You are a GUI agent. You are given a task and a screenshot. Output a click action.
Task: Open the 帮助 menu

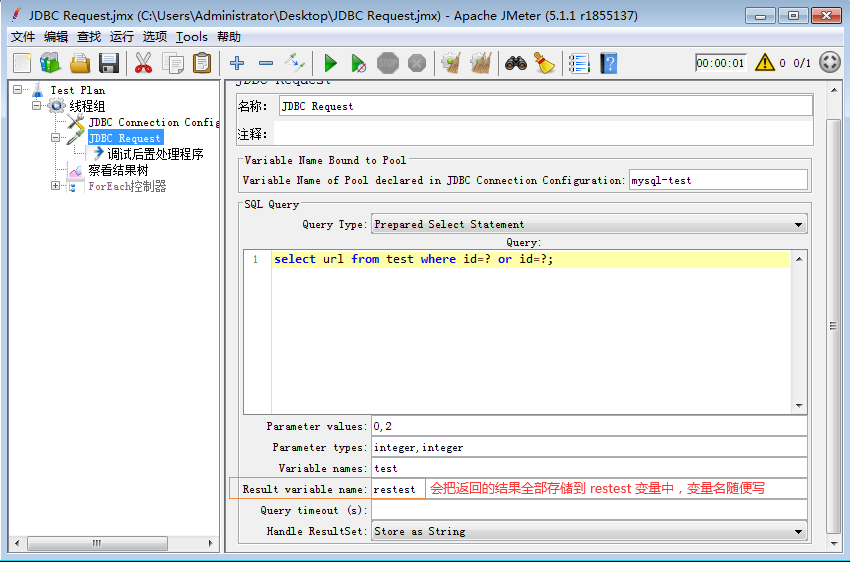tap(229, 37)
